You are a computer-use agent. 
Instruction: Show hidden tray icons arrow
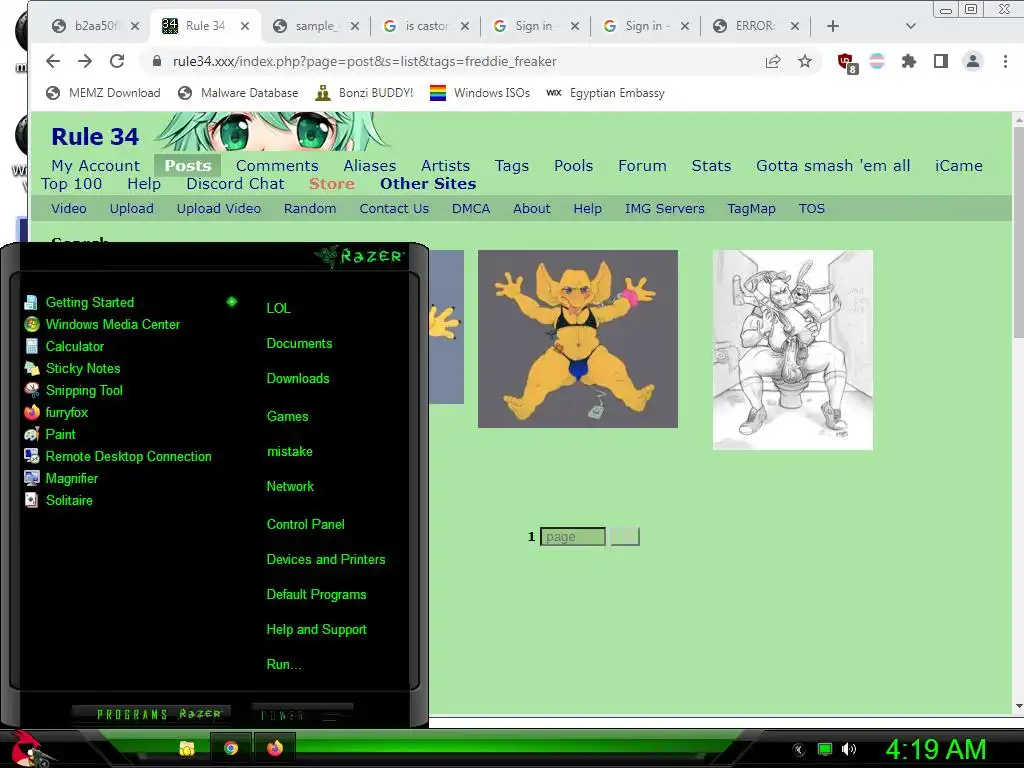coord(798,749)
